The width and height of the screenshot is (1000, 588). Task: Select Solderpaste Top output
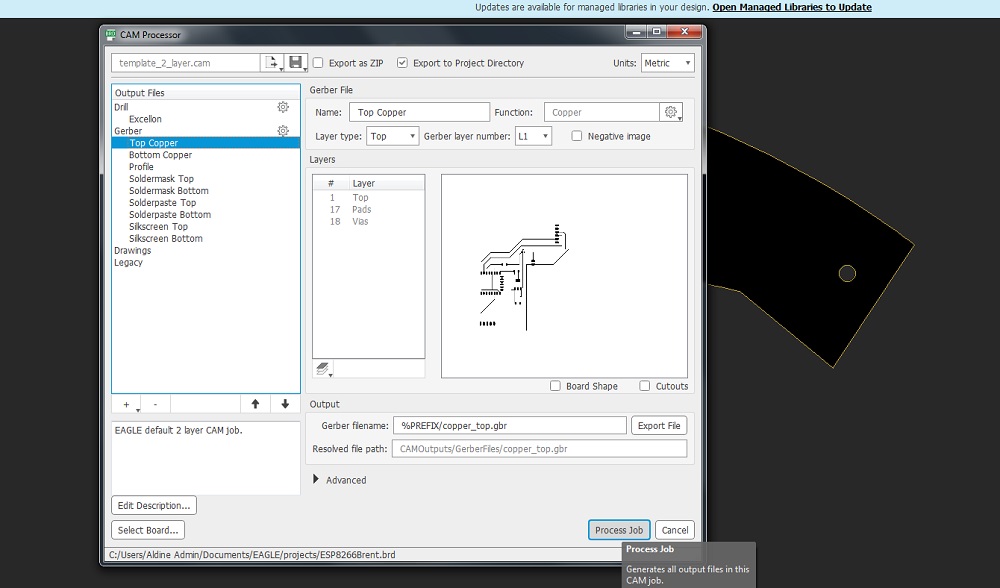pos(163,203)
